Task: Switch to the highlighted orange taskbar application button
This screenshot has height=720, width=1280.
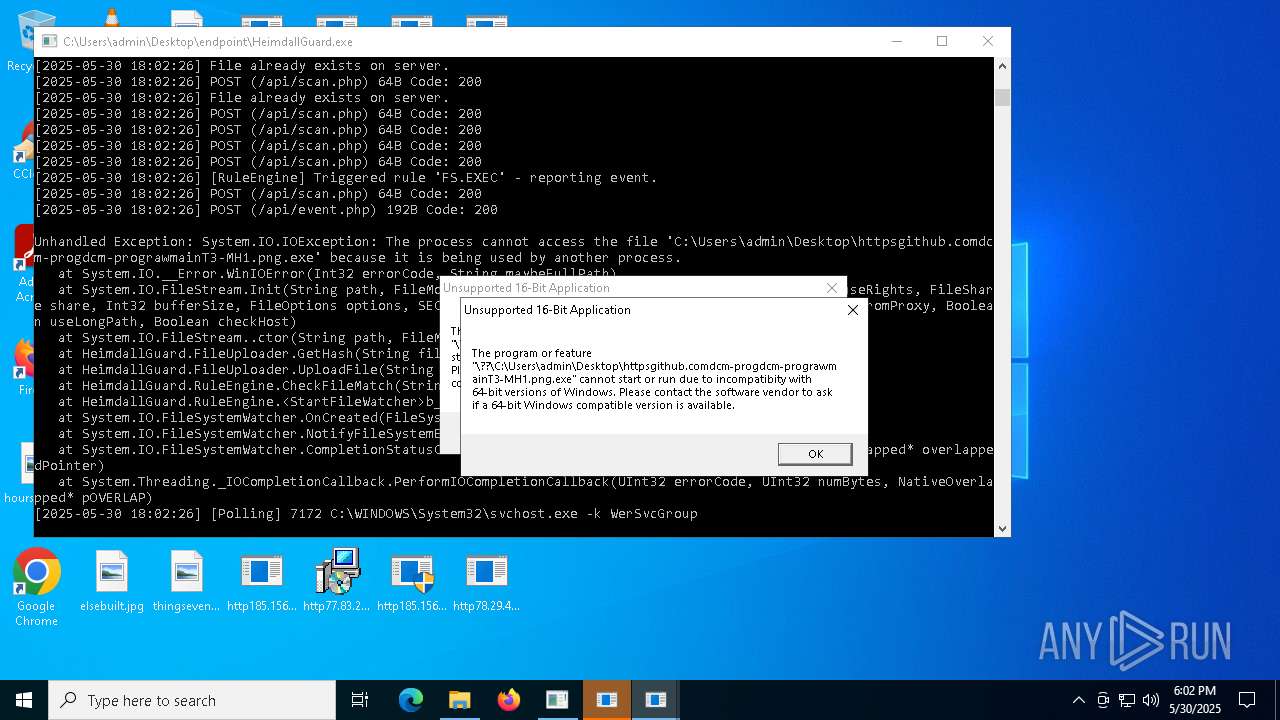Action: coord(606,700)
